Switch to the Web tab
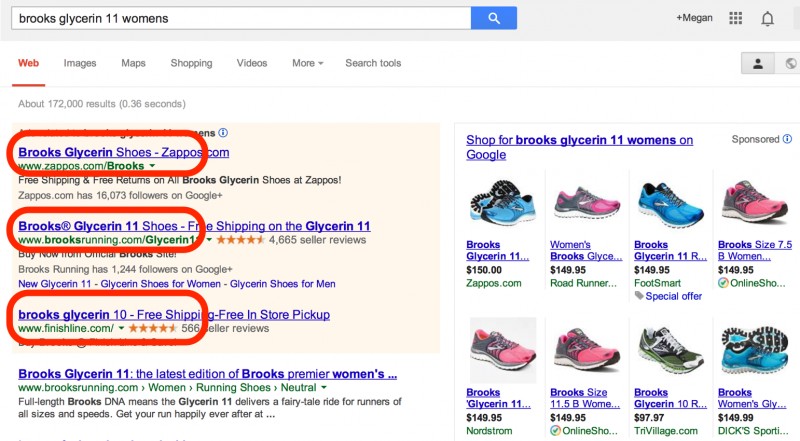The image size is (800, 441). [x=29, y=63]
